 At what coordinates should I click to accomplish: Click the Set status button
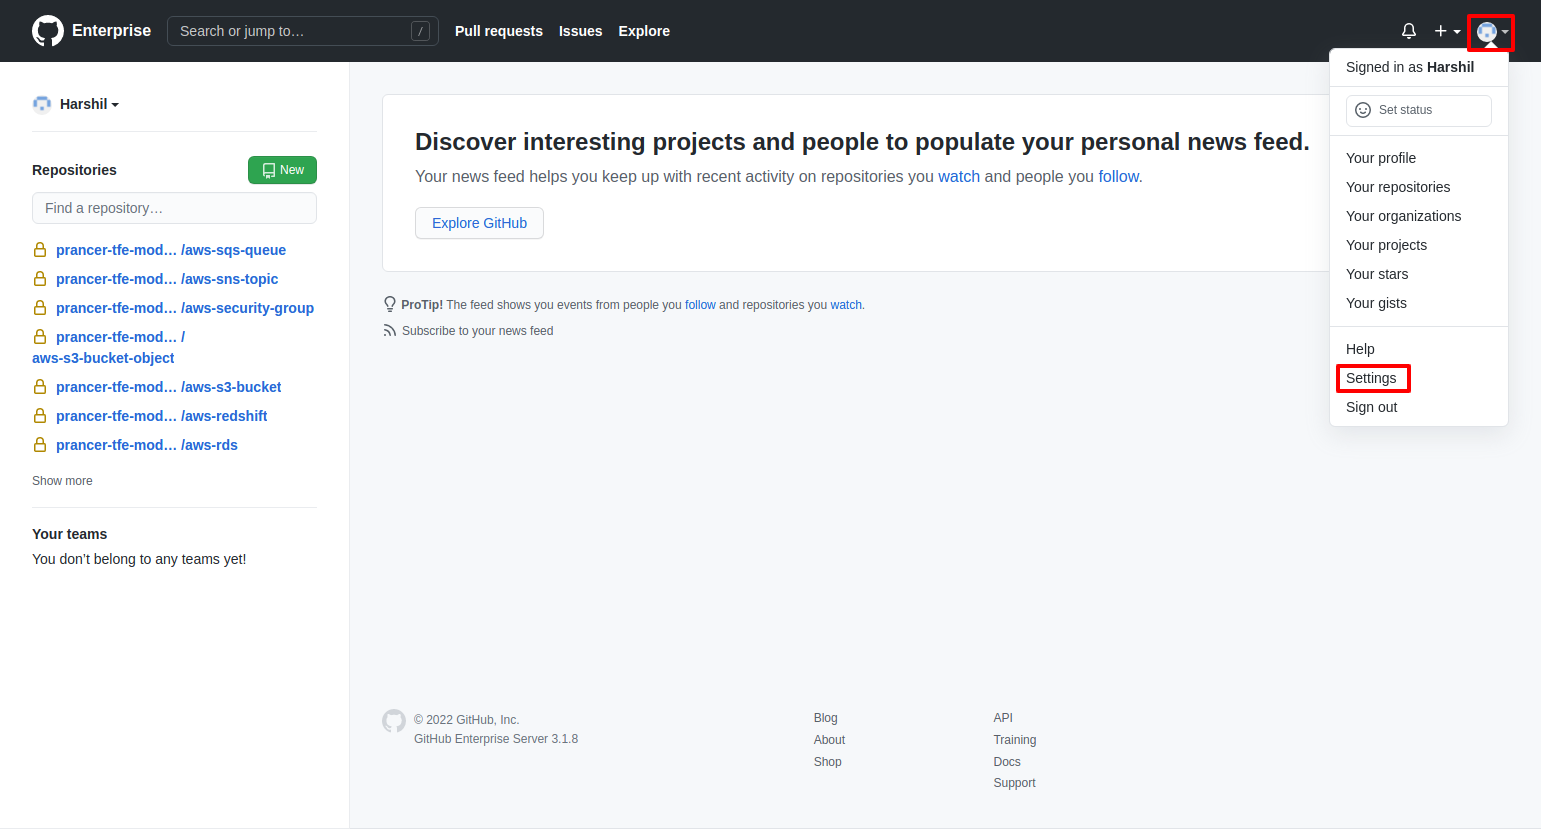click(1418, 110)
